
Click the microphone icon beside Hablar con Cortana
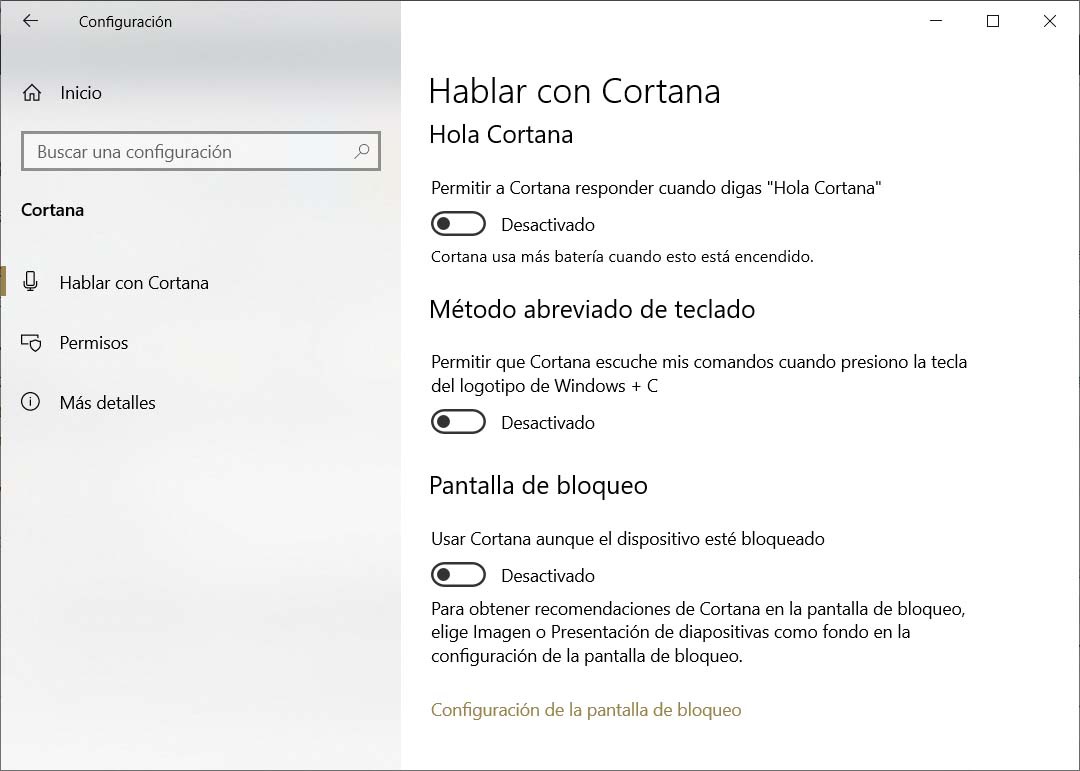pos(31,282)
